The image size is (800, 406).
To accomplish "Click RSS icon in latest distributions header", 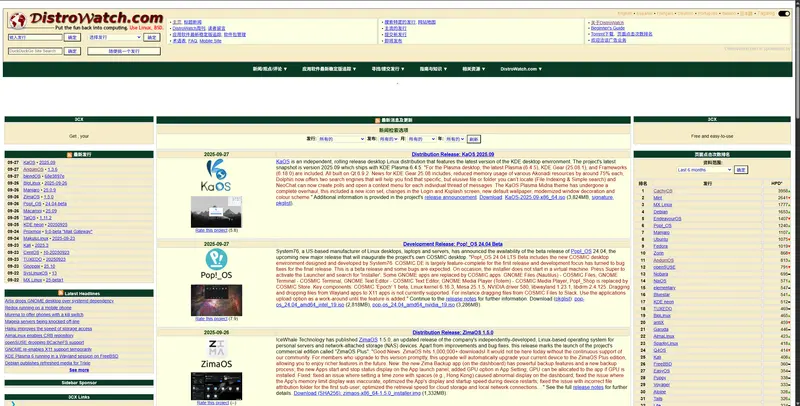I will pos(69,155).
